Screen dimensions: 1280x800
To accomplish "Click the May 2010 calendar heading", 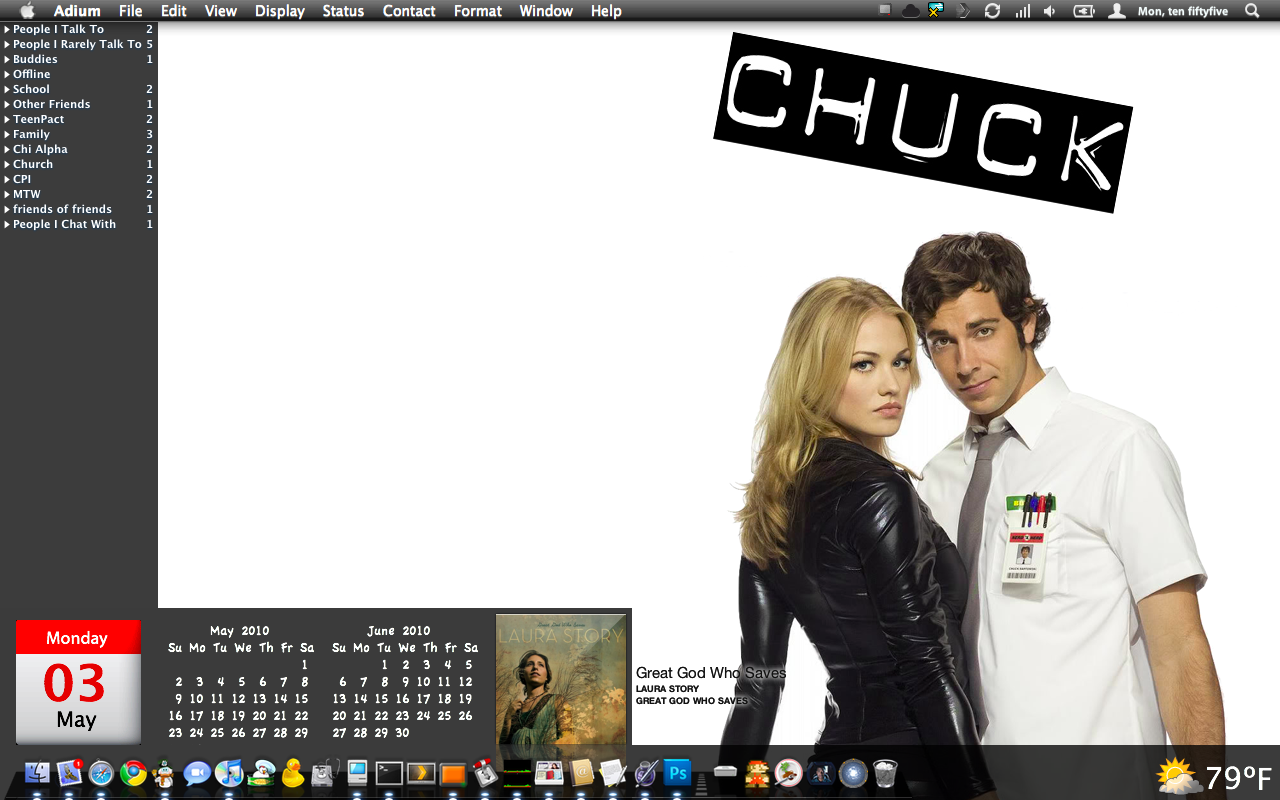I will click(x=240, y=631).
